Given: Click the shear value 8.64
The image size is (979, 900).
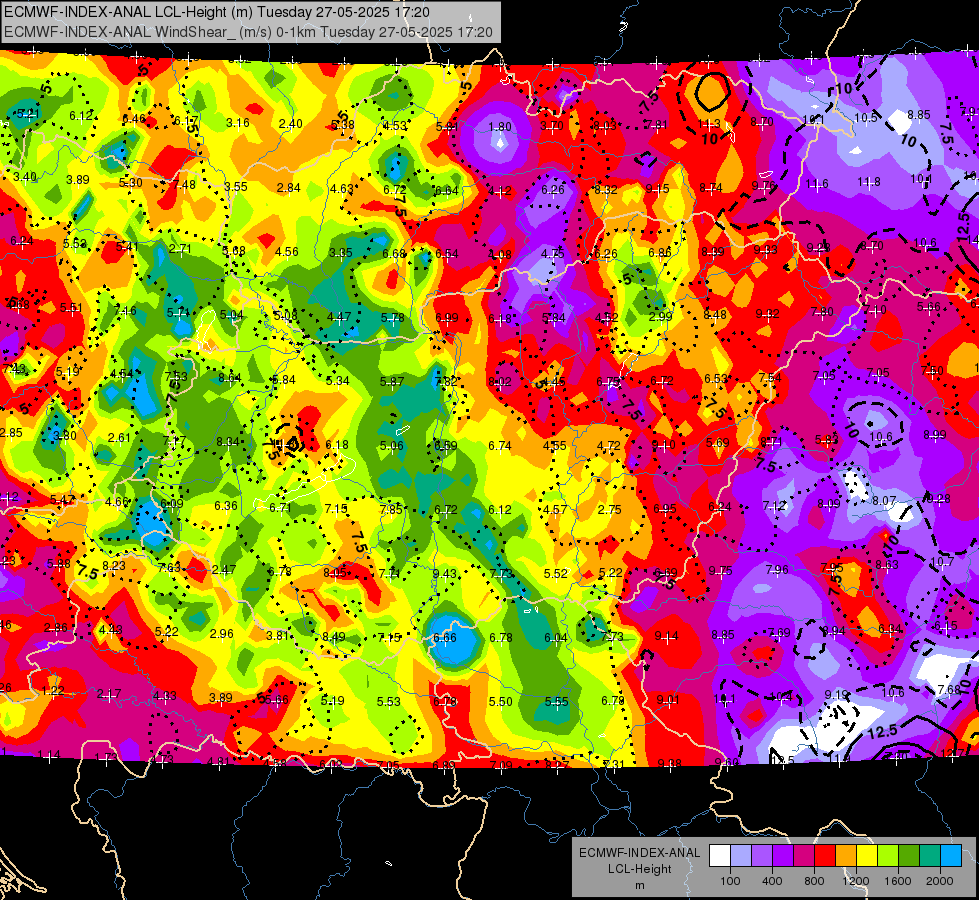Looking at the screenshot, I should (x=229, y=377).
